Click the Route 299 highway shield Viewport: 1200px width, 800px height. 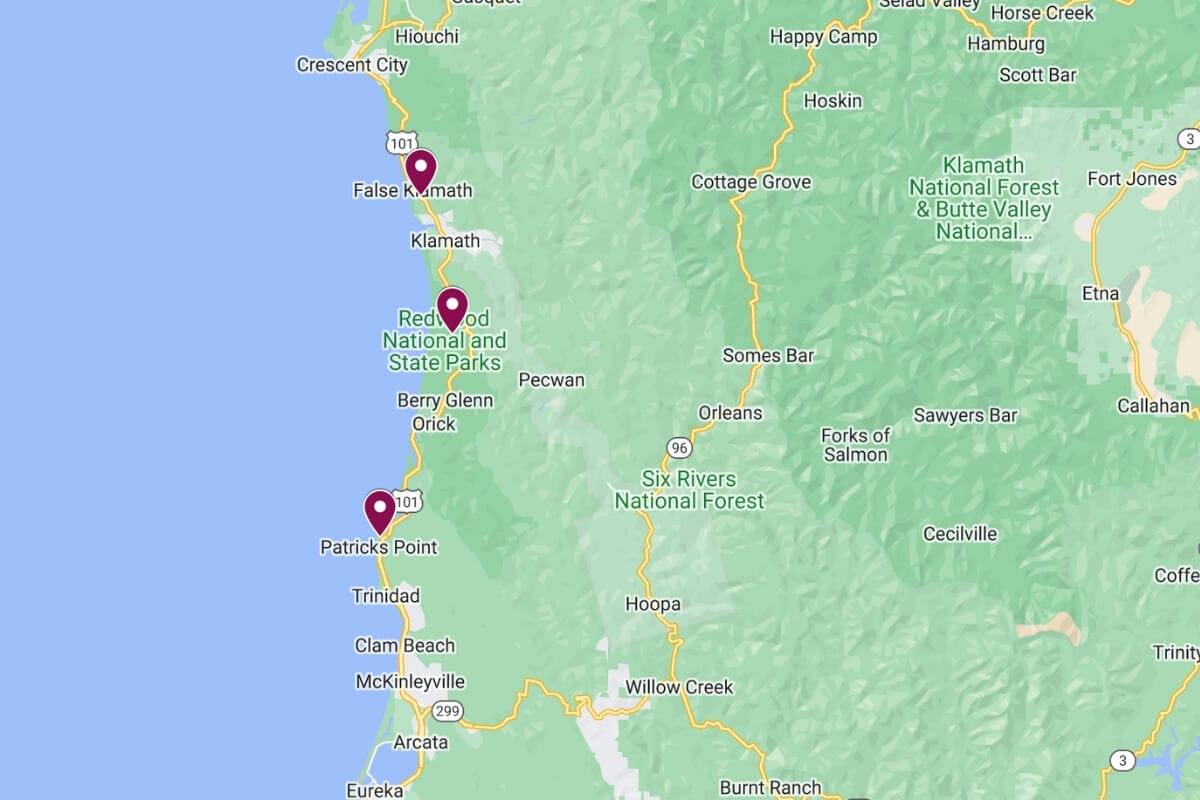447,711
